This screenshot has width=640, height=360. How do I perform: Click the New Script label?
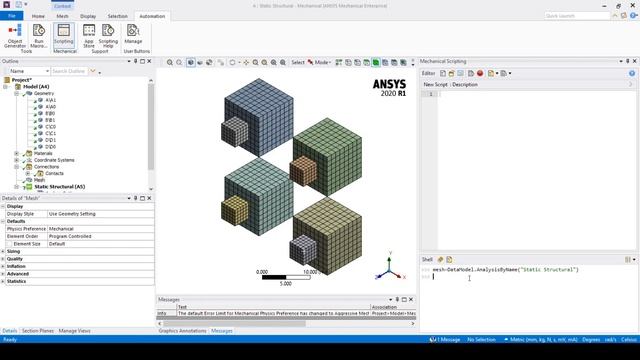click(435, 84)
